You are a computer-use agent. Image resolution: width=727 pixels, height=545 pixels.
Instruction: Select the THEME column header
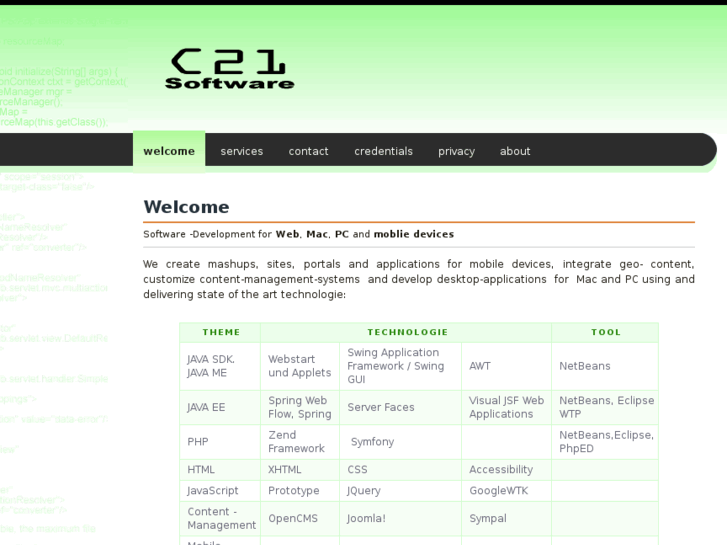220,332
